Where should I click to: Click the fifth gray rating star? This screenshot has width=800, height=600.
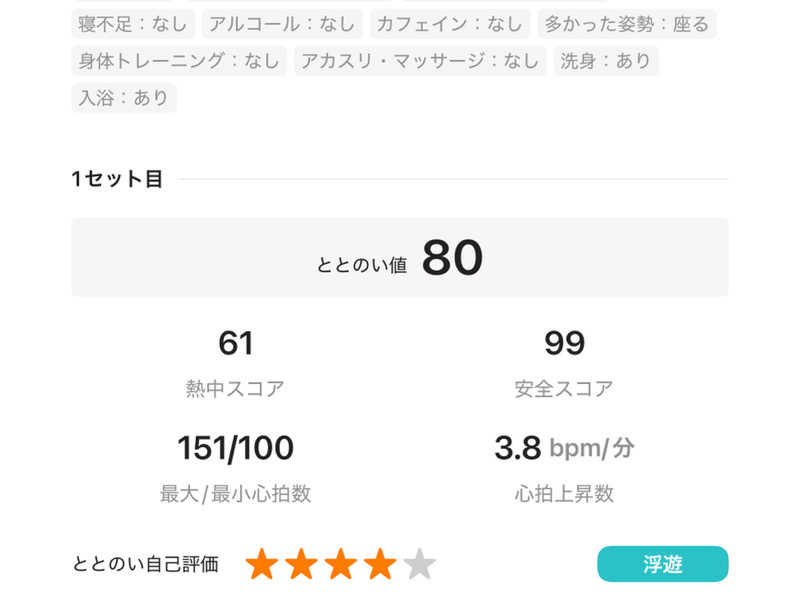pos(420,564)
